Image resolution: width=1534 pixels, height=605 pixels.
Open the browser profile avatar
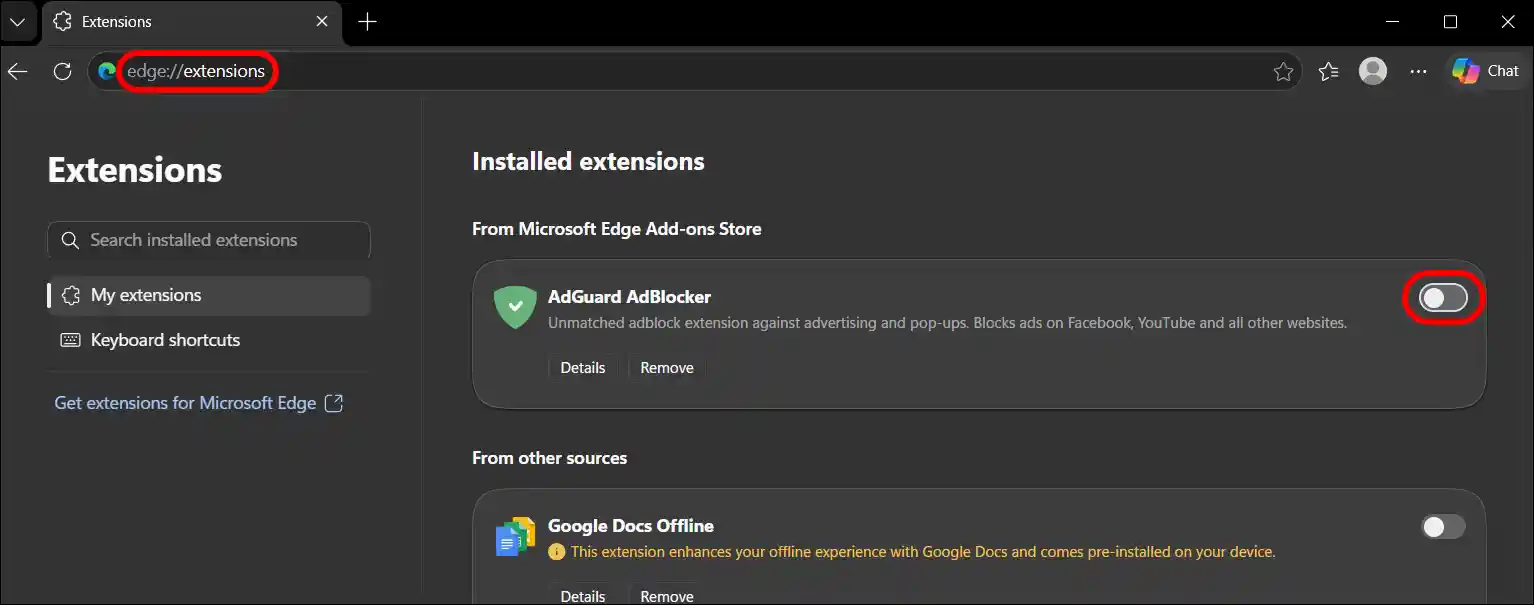[1372, 70]
